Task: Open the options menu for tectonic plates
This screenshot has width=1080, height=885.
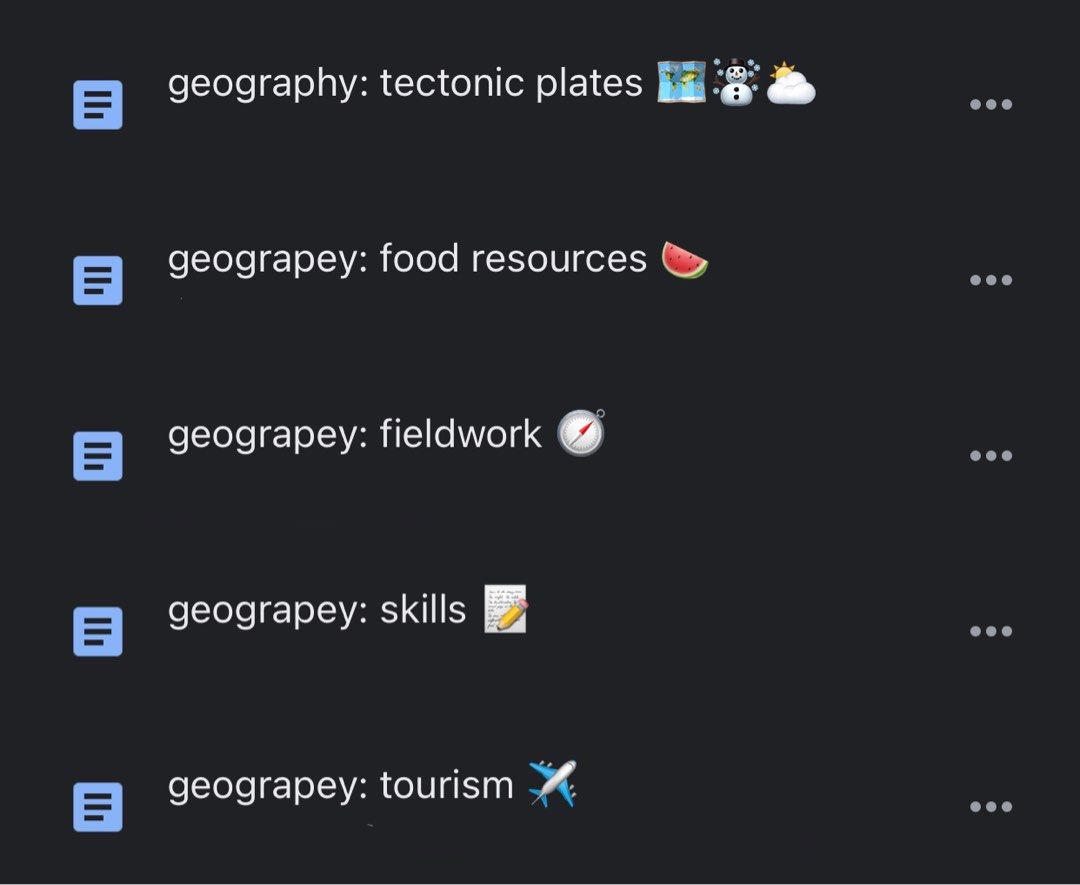Action: click(x=991, y=104)
